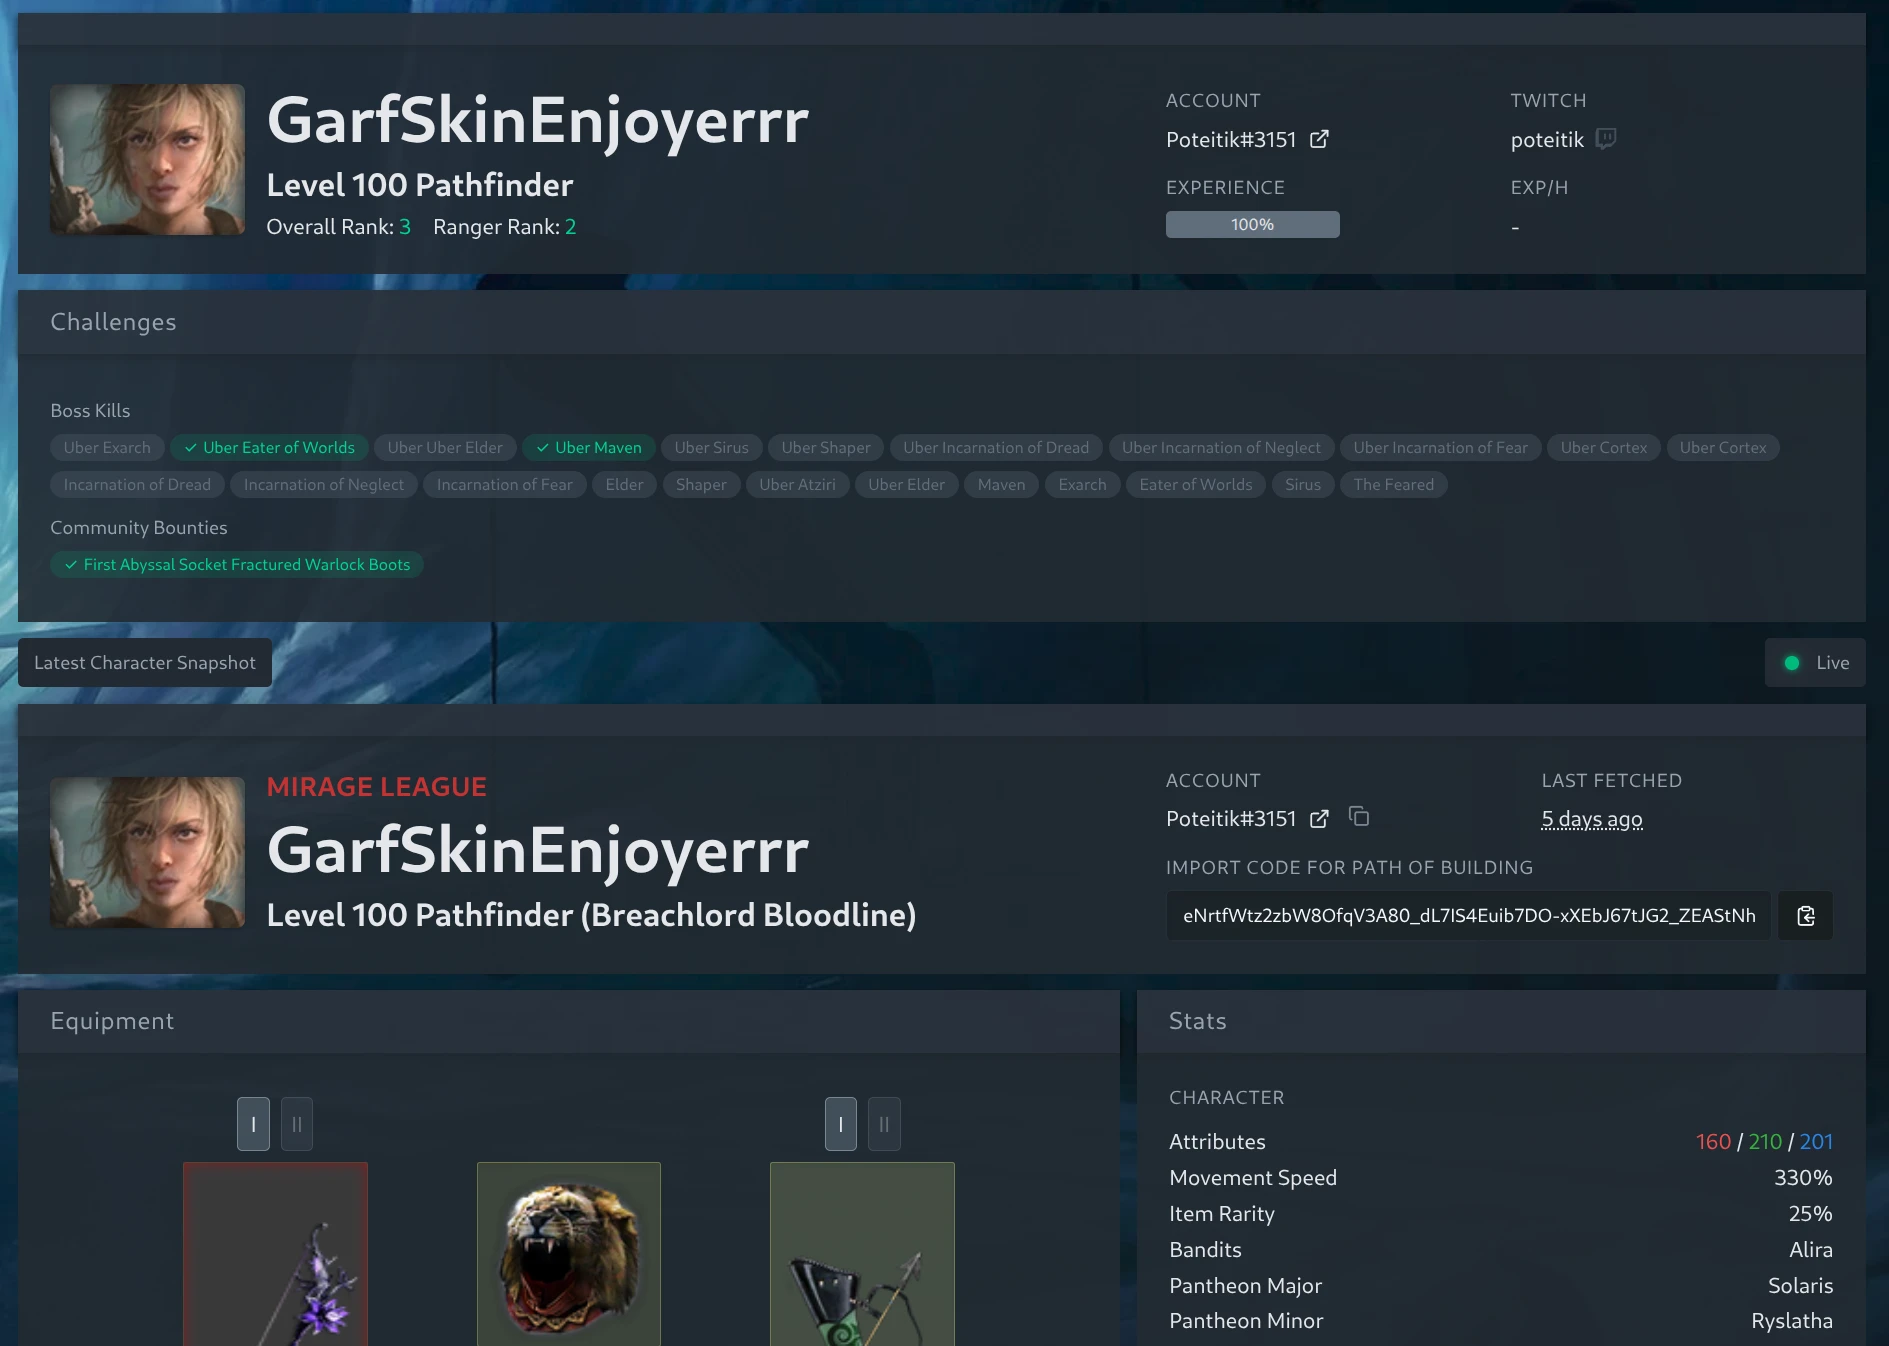Click the lion pelt helmet equipment icon
This screenshot has width=1889, height=1346.
coord(568,1253)
